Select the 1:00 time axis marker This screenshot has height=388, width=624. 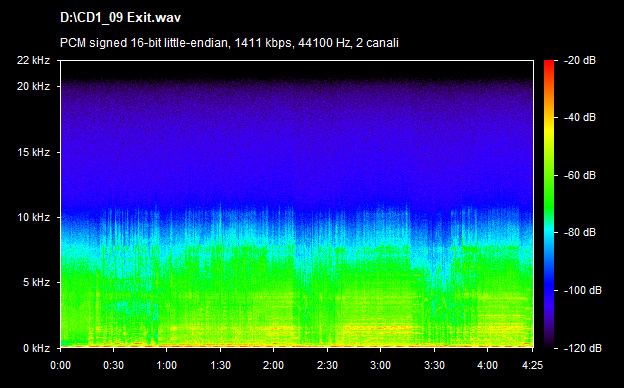pos(166,365)
